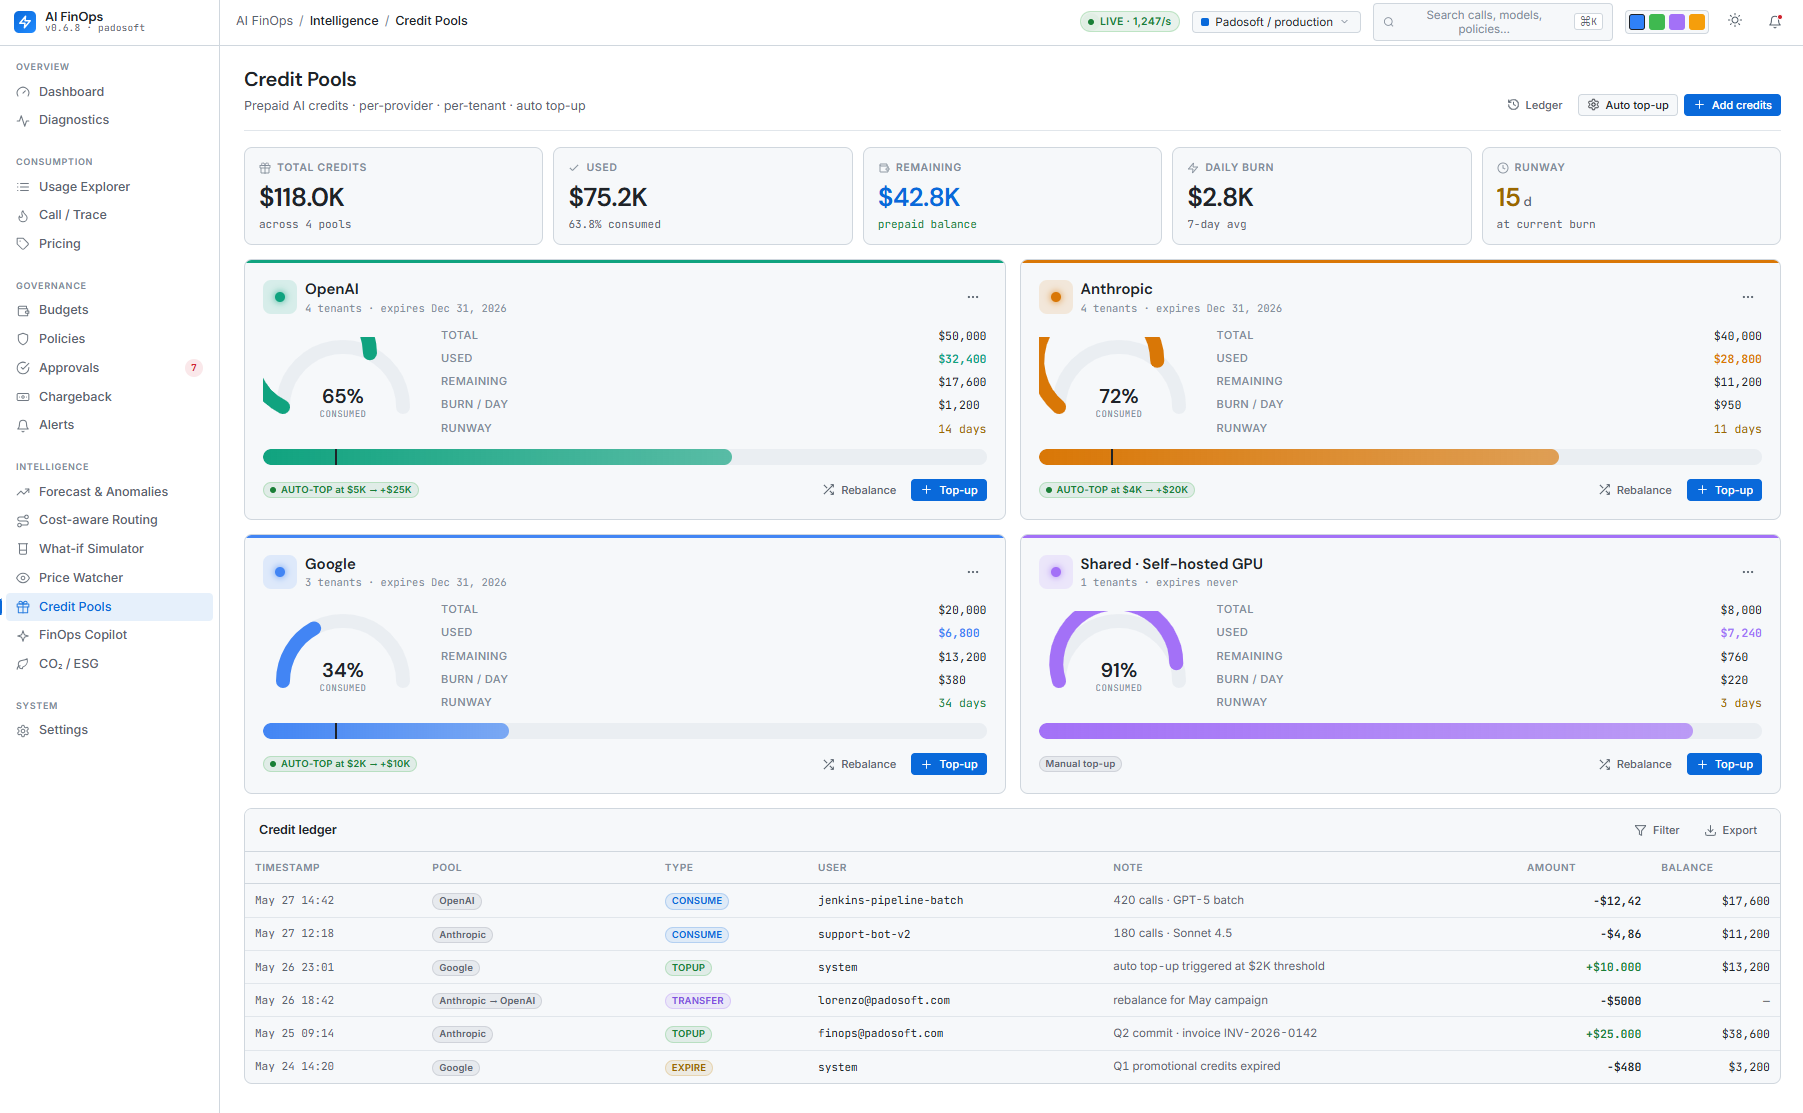
Task: Click the Google pool provider icon
Action: (x=280, y=572)
